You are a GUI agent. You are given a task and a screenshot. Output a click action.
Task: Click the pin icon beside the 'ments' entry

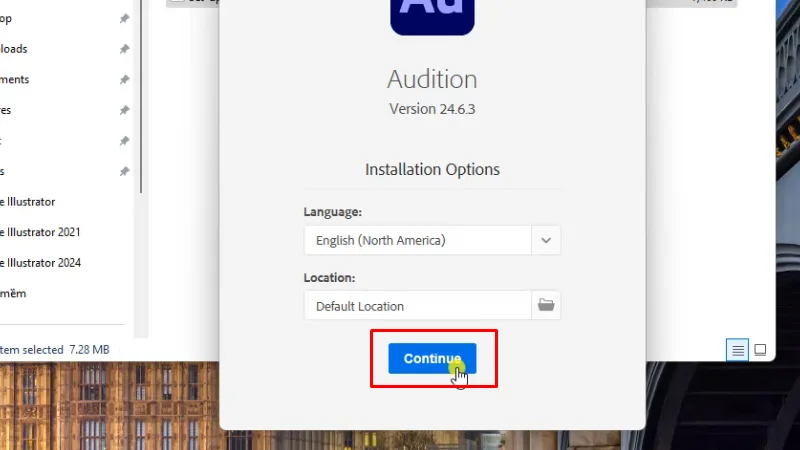coord(124,80)
